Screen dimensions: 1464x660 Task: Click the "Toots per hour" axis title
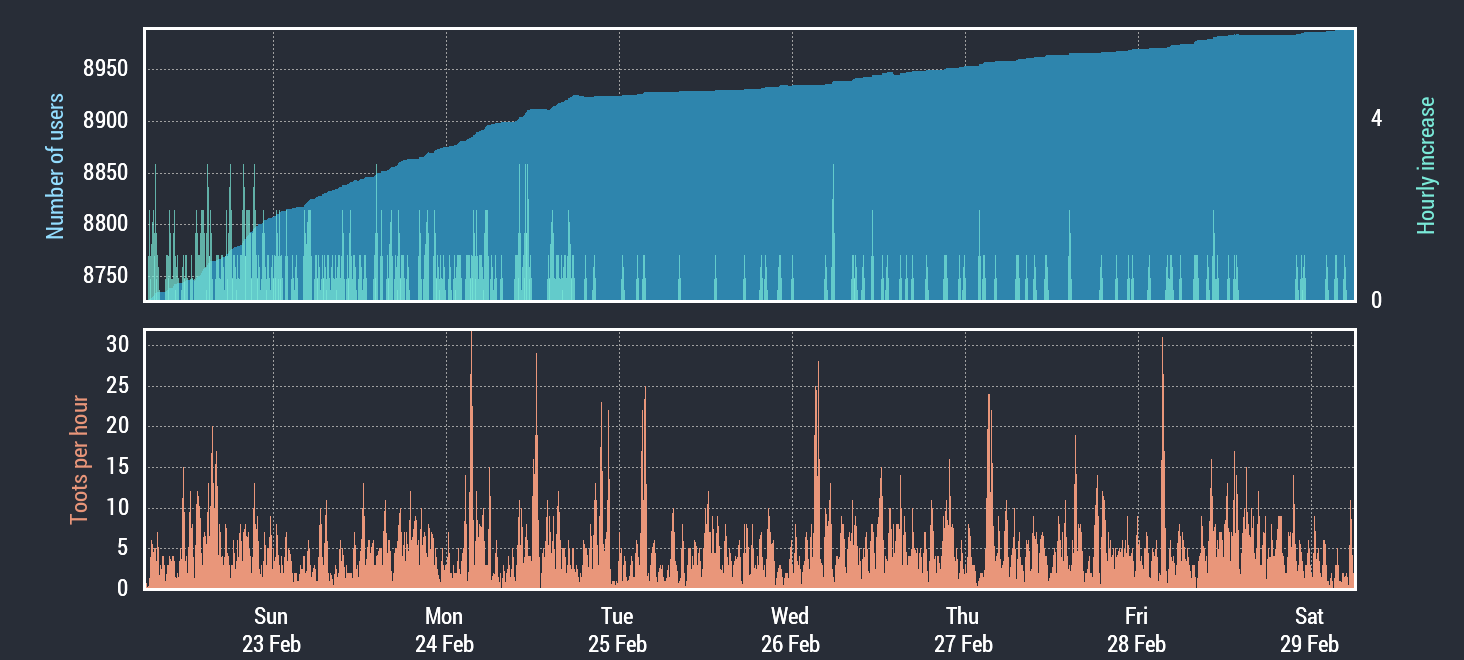[79, 460]
